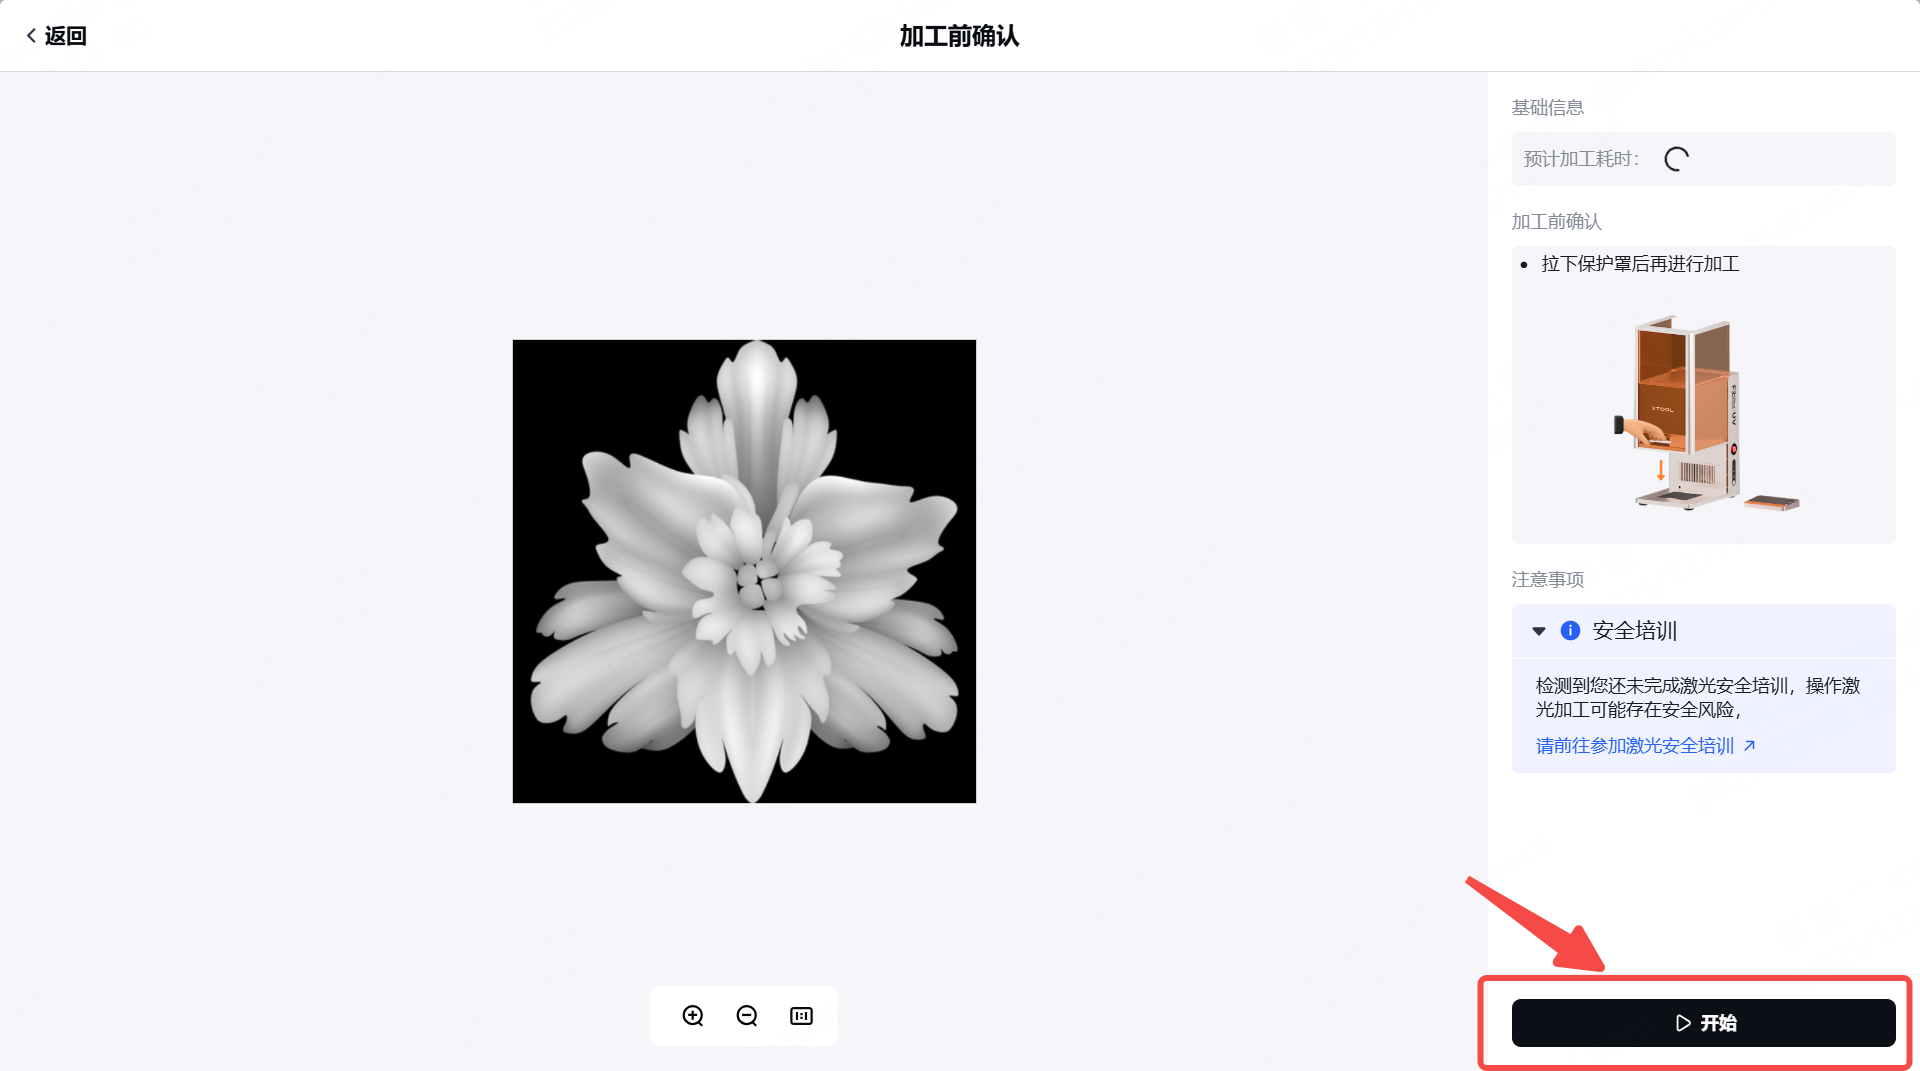Image resolution: width=1920 pixels, height=1071 pixels.
Task: Click the 1:1 fit view icon
Action: [801, 1016]
